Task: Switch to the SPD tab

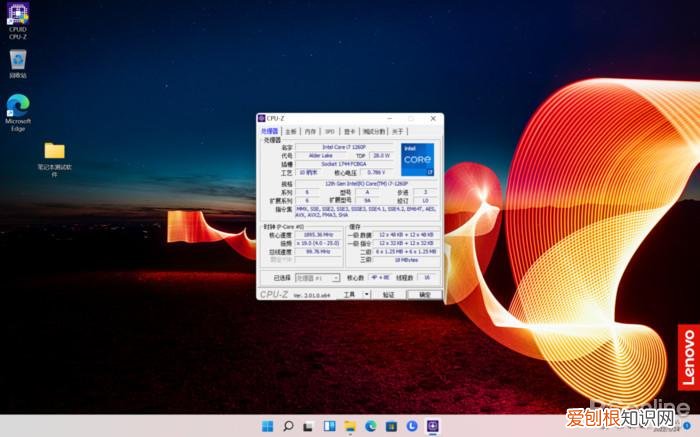Action: (329, 132)
